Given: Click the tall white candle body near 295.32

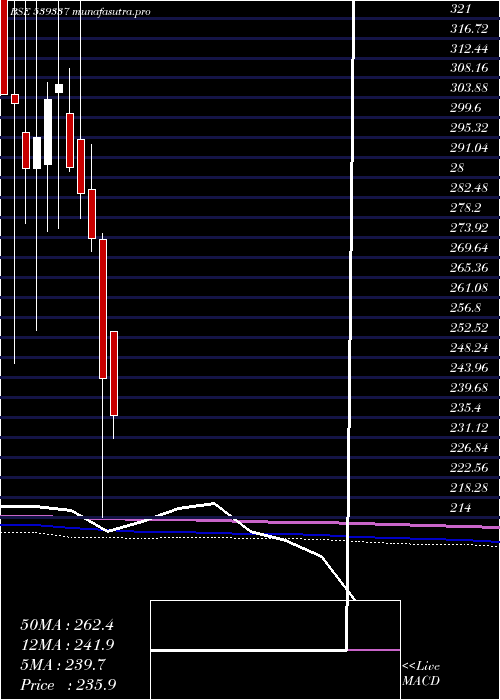Looking at the screenshot, I should coord(48,132).
